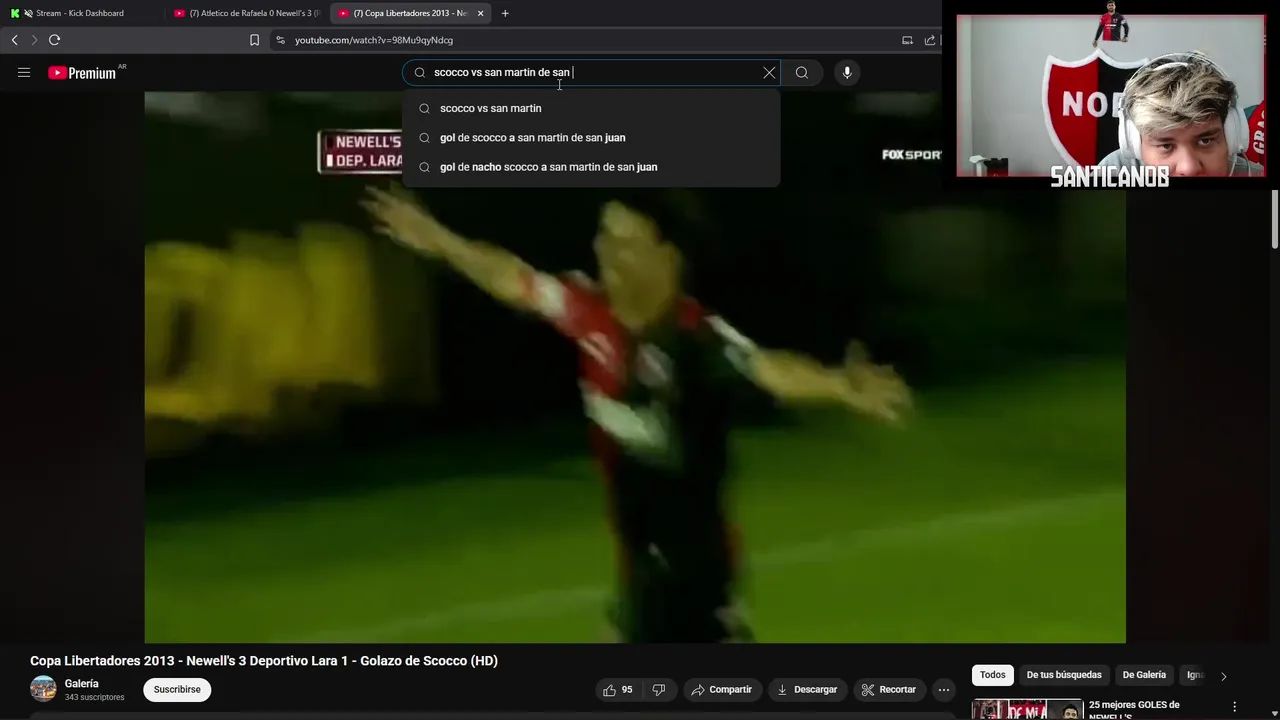Click browser back arrow
Image resolution: width=1280 pixels, height=720 pixels.
(14, 40)
